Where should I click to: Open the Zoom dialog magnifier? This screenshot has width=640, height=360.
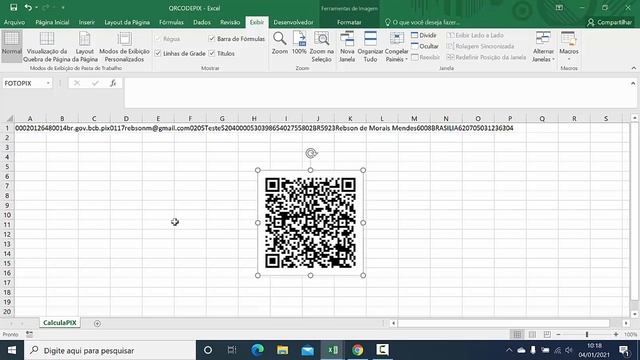tap(280, 43)
